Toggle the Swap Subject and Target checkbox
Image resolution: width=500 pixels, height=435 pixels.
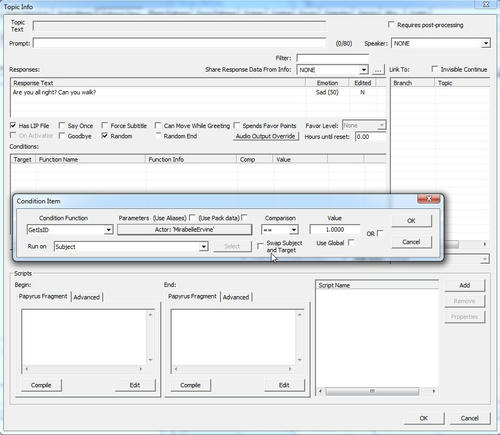[260, 246]
